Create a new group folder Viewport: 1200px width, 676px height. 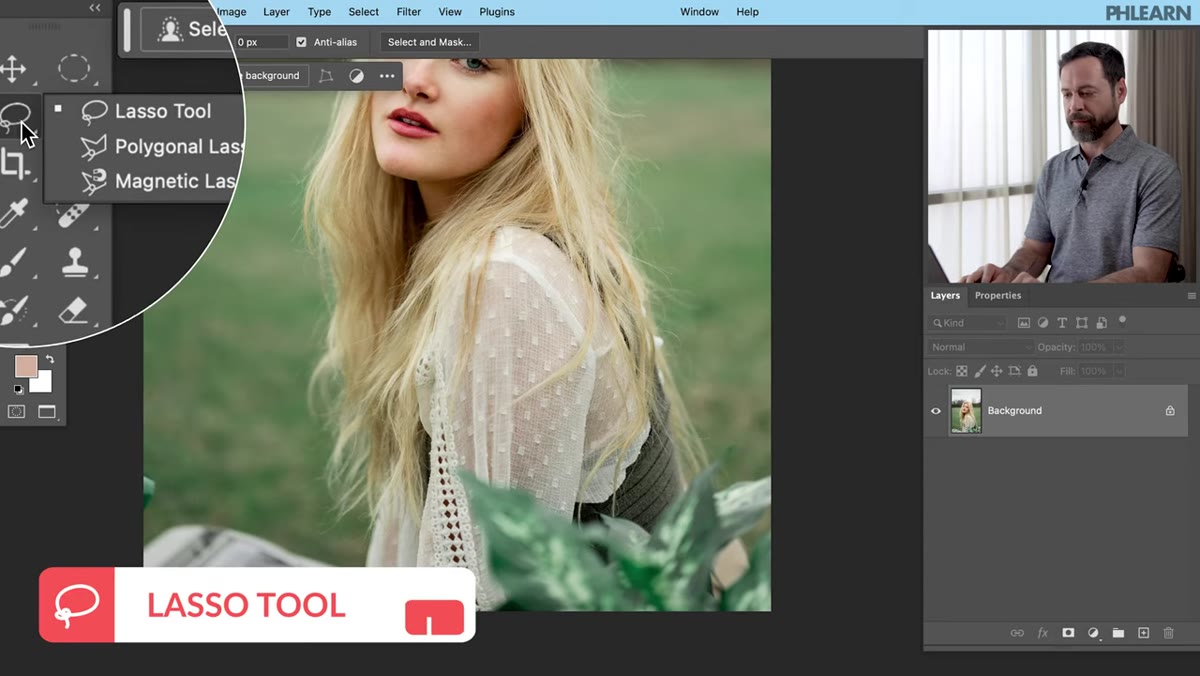pos(1118,633)
